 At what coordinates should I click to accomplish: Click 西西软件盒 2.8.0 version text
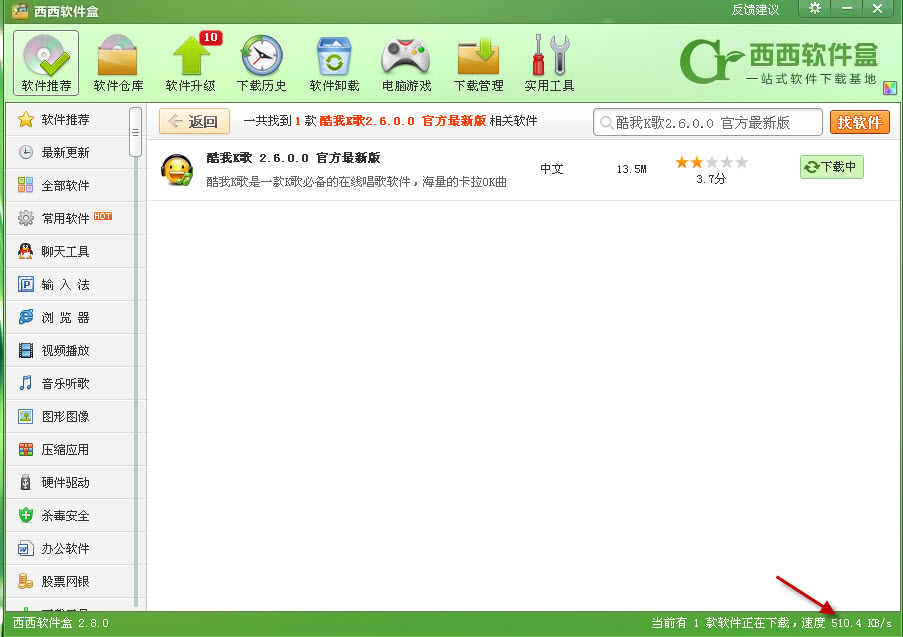60,623
